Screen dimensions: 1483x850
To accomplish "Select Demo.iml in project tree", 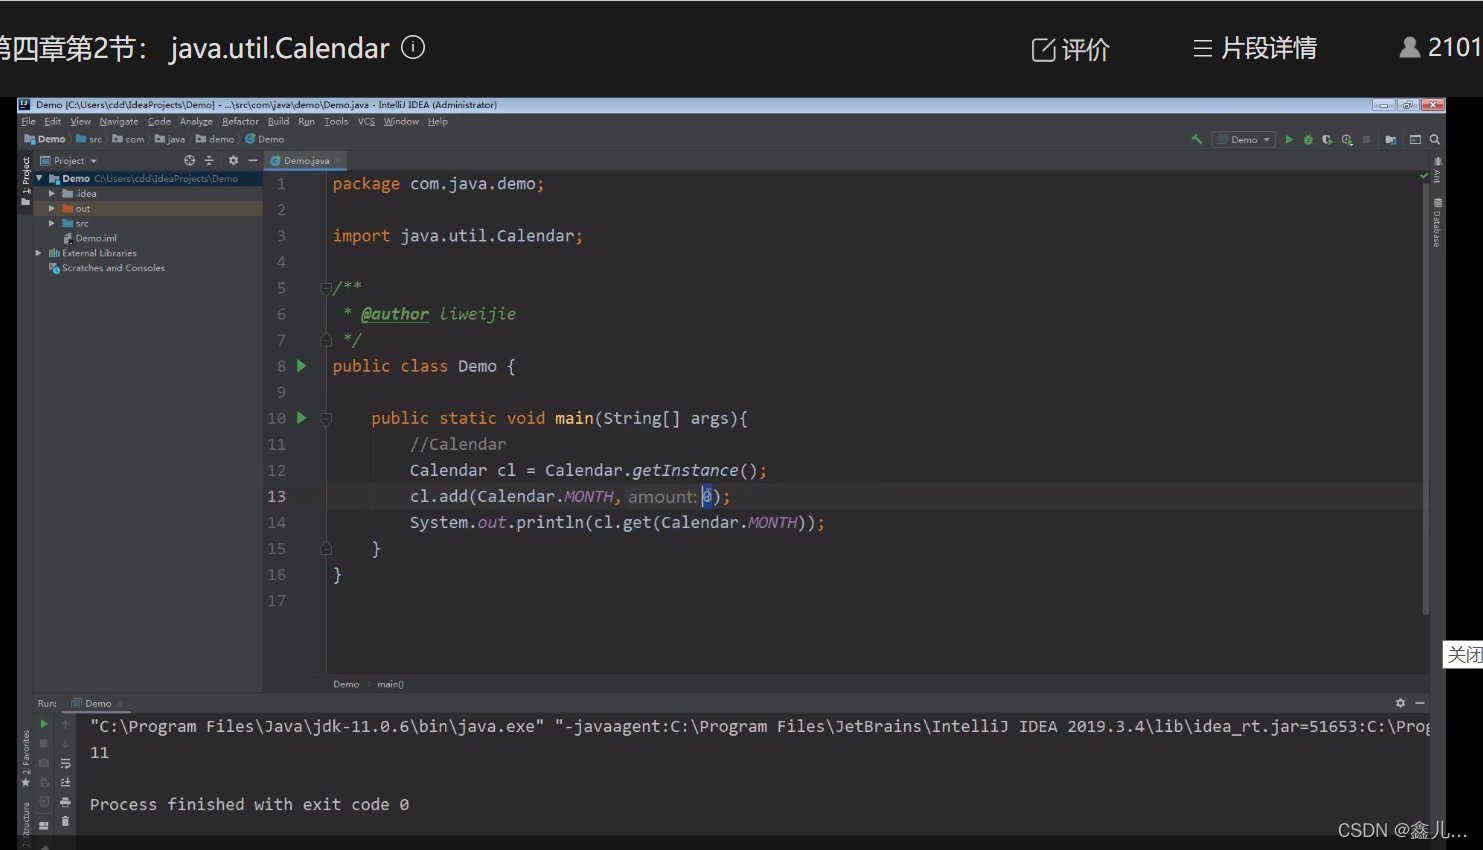I will (90, 238).
